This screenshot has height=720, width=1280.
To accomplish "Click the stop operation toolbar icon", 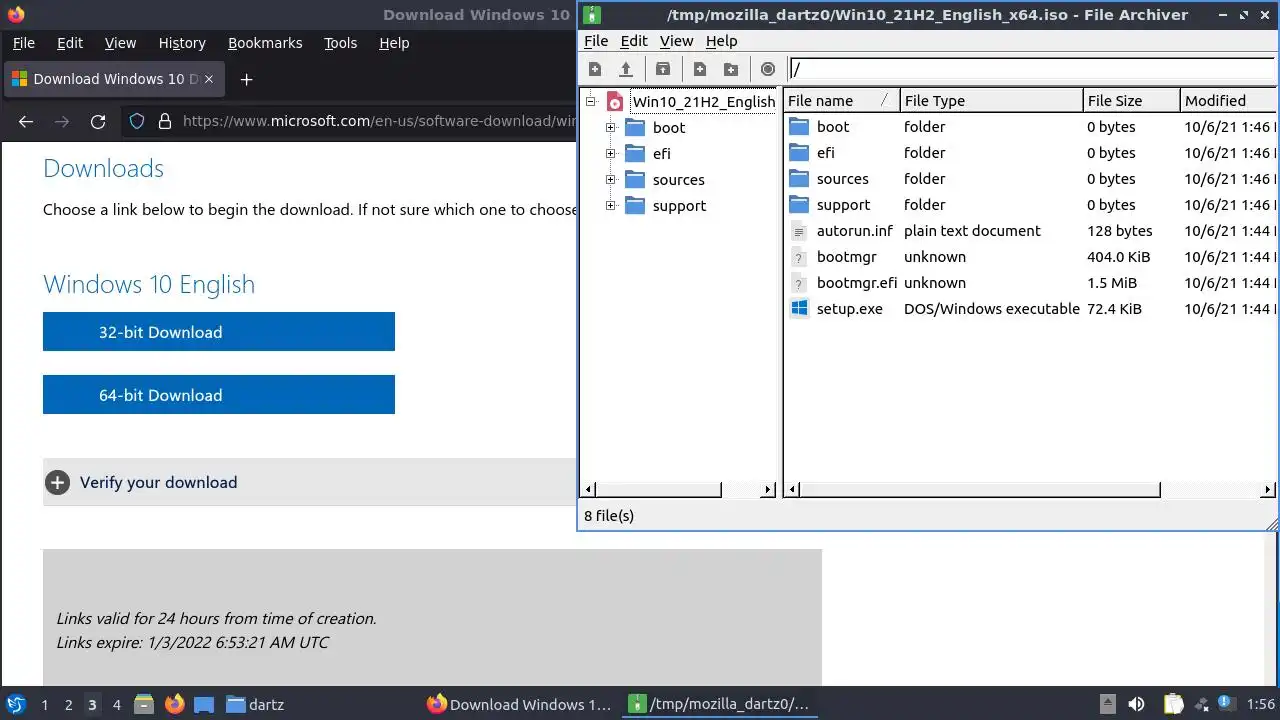I will coord(768,69).
